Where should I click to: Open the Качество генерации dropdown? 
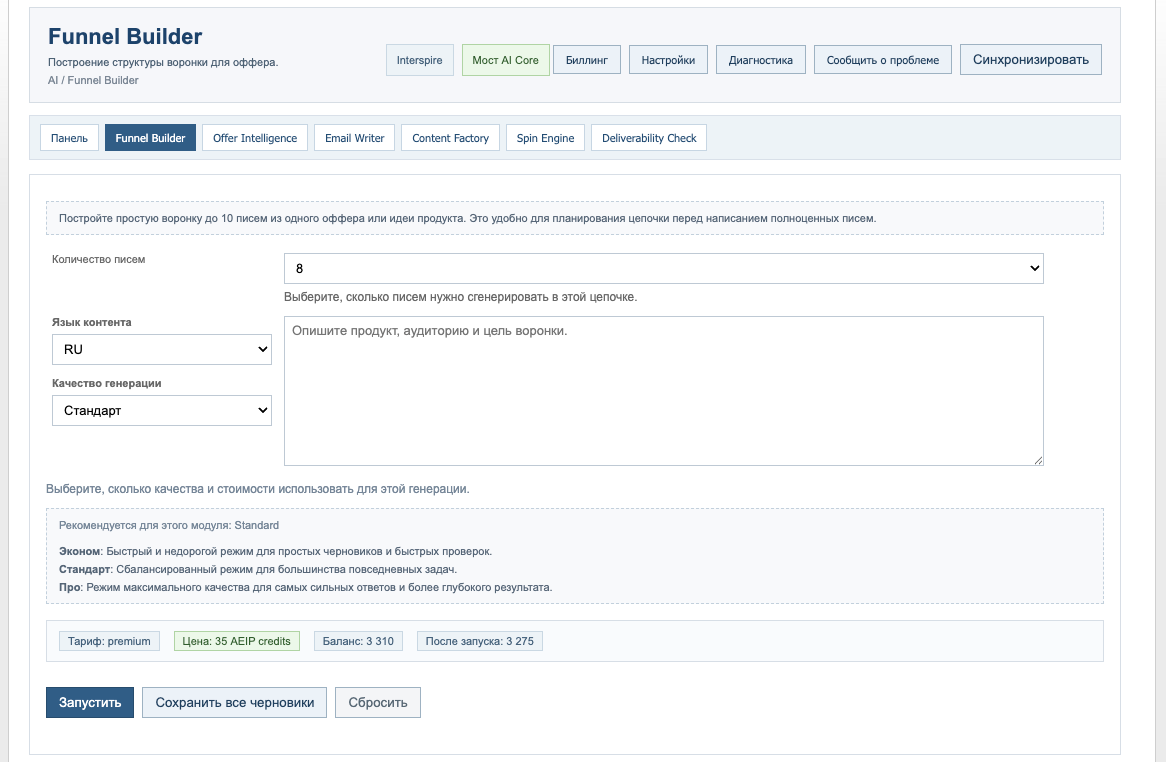click(x=161, y=410)
